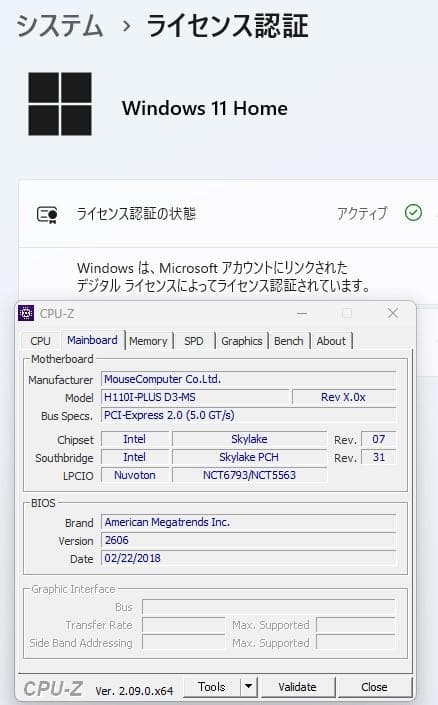Click the Chipset Skylake field
The image size is (438, 705).
point(250,439)
